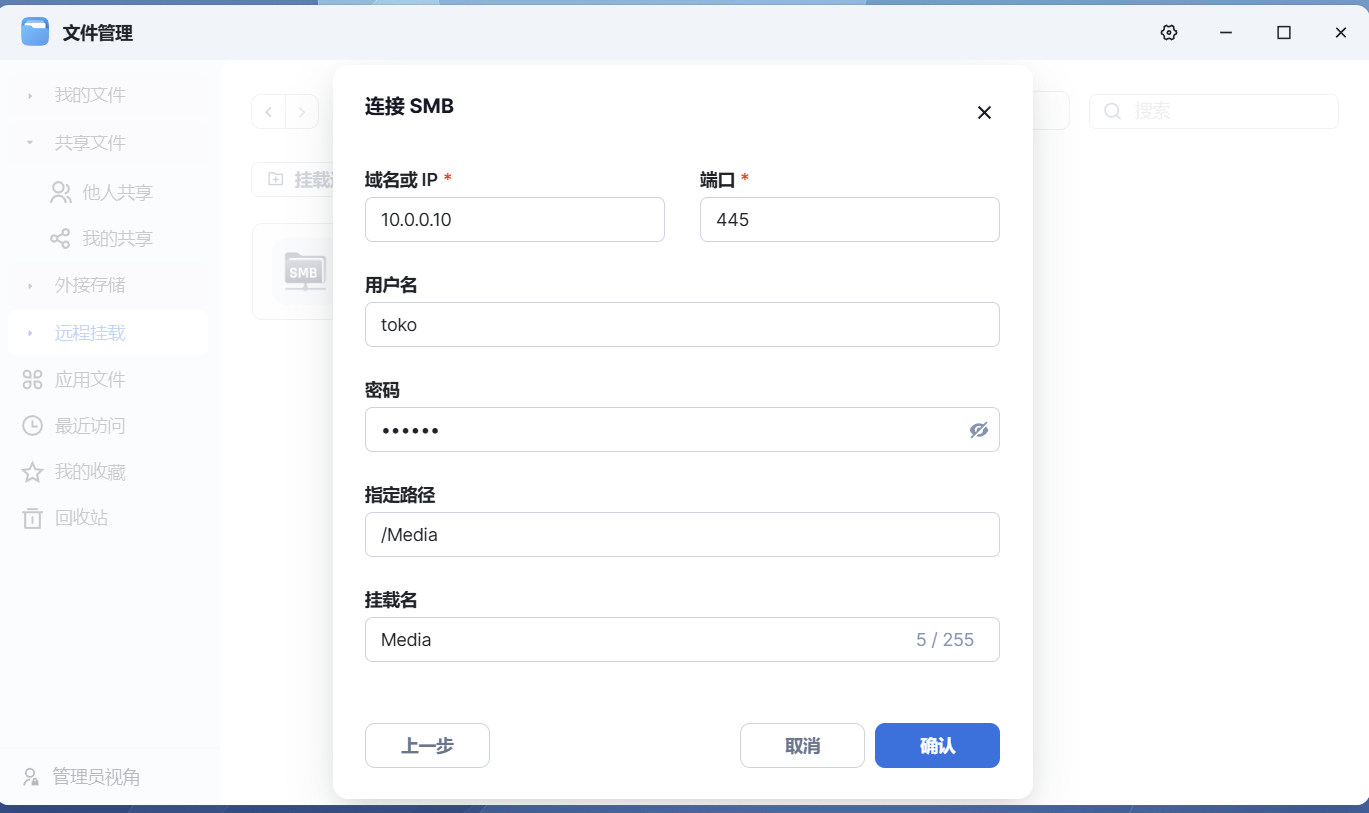The height and width of the screenshot is (813, 1369).
Task: Focus the 用户名 field containing toko
Action: (x=682, y=324)
